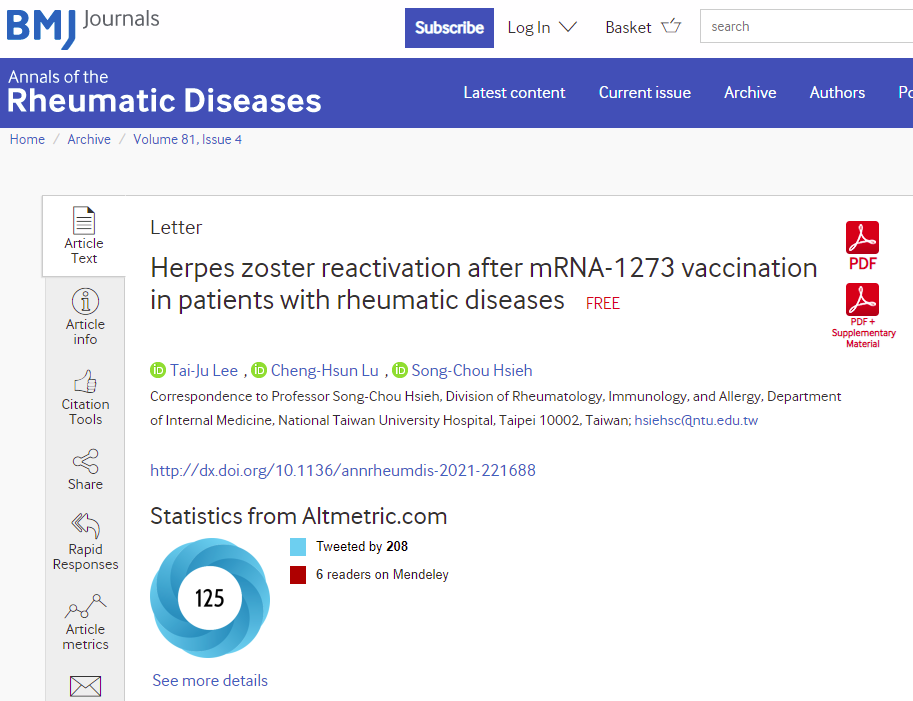913x701 pixels.
Task: Click Volume 81, Issue 4 breadcrumb
Action: [x=187, y=139]
